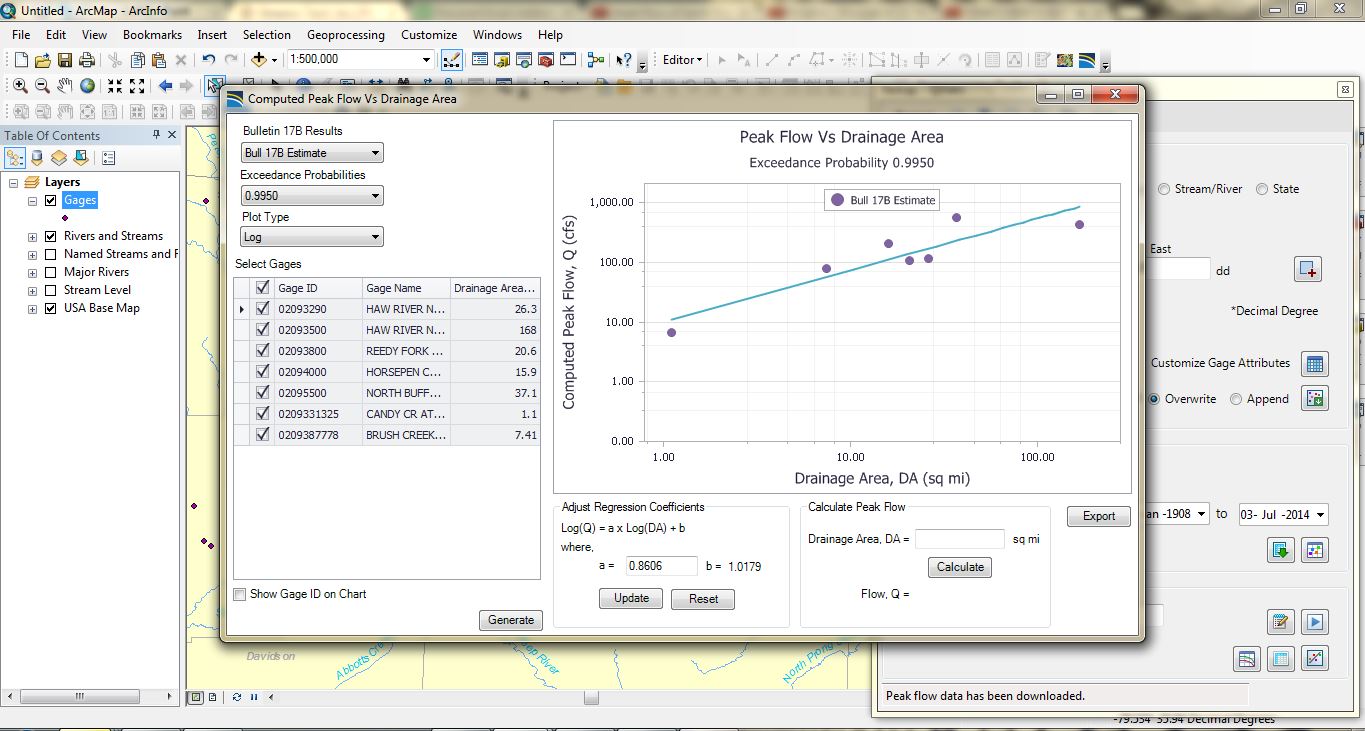
Task: Select the List By Visibility icon
Action: coord(60,157)
